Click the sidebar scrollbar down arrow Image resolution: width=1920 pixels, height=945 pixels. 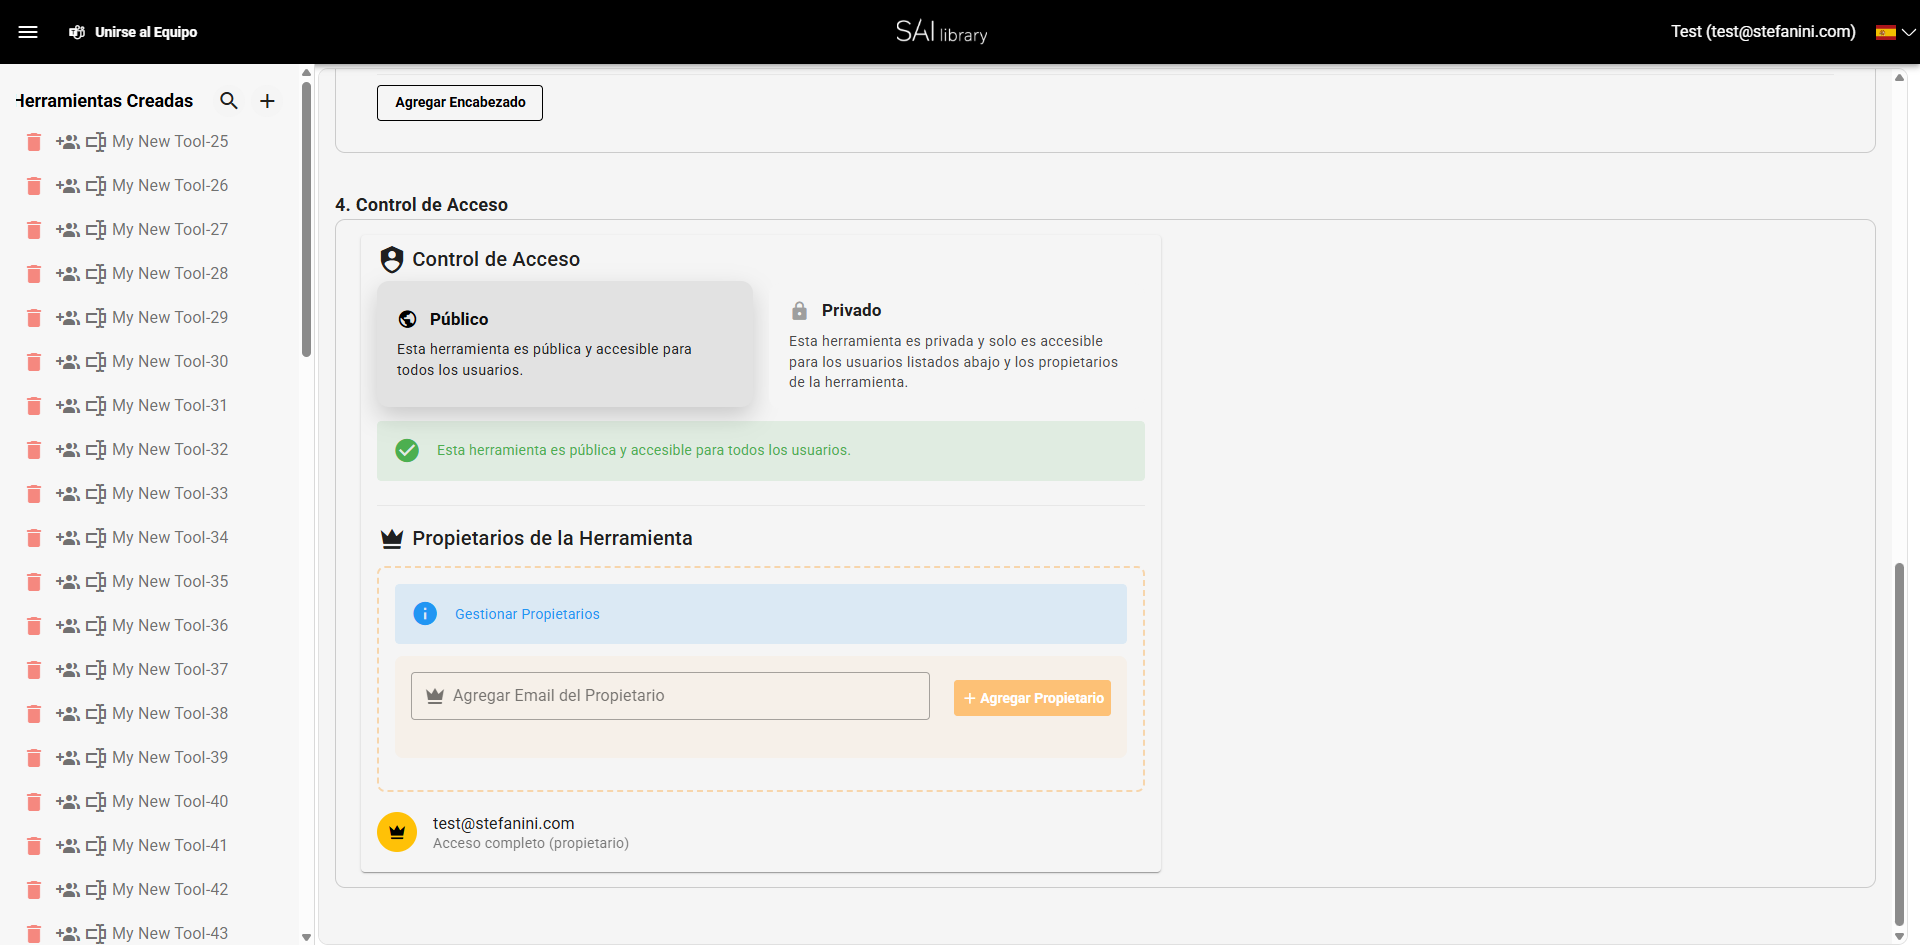pyautogui.click(x=306, y=936)
